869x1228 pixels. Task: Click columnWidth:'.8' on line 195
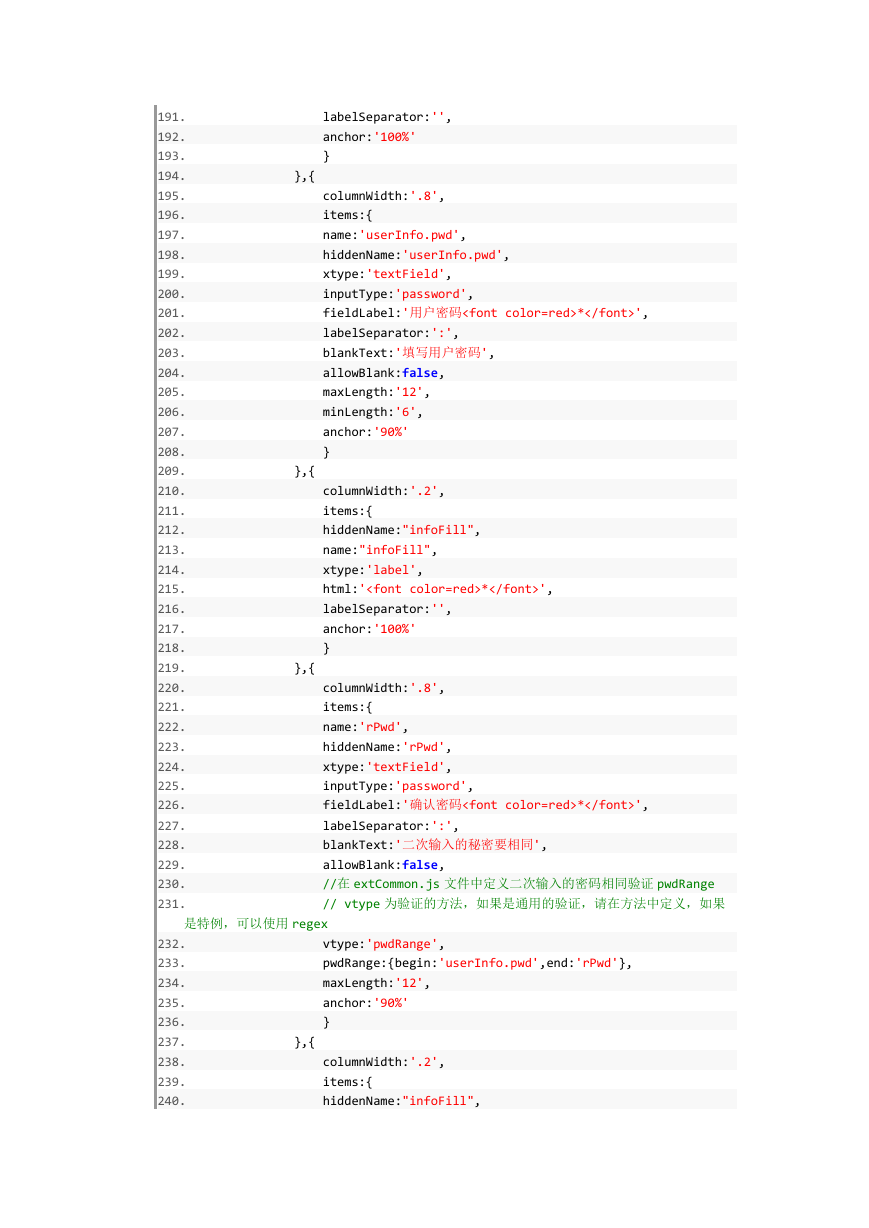point(384,196)
